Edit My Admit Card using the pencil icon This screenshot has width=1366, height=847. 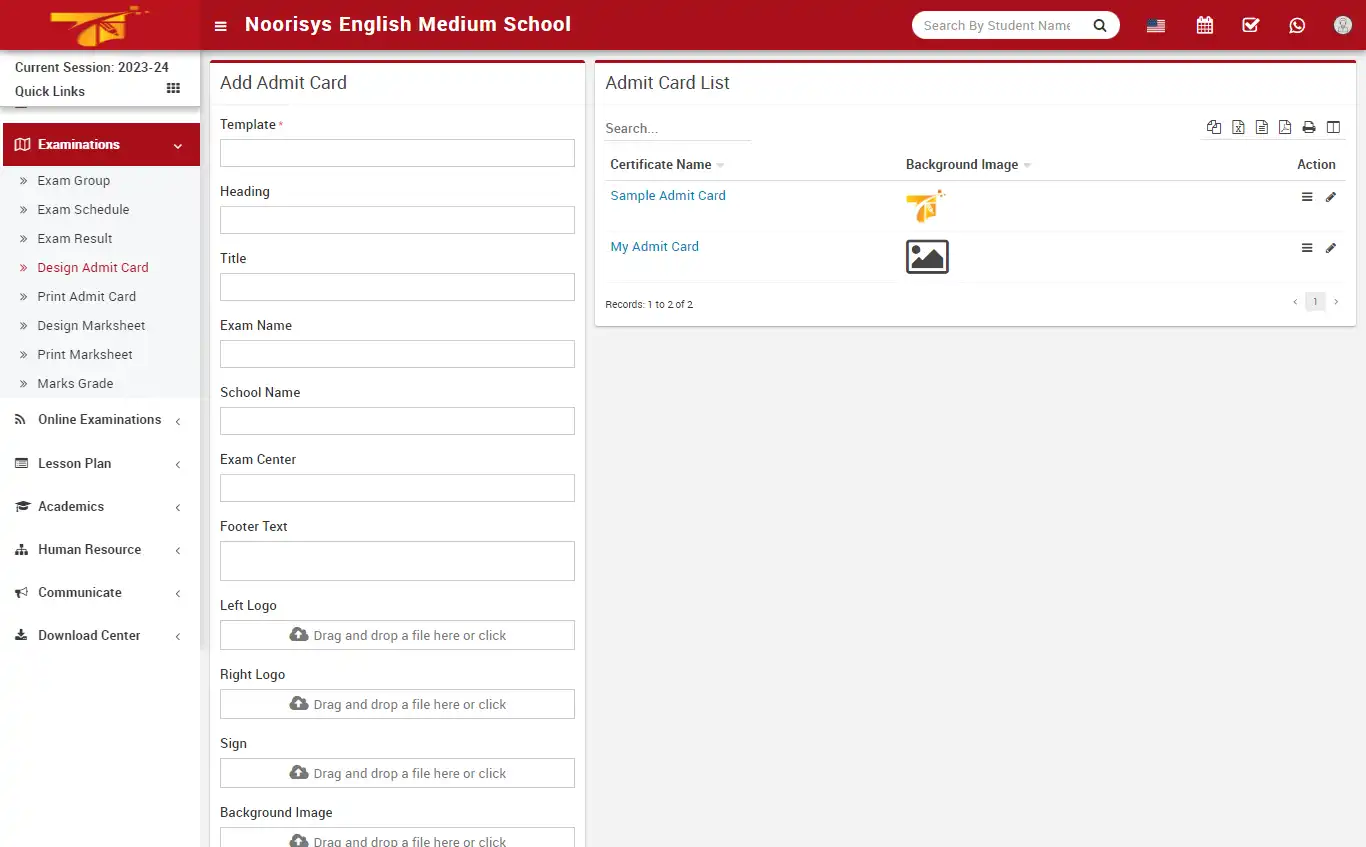coord(1331,247)
